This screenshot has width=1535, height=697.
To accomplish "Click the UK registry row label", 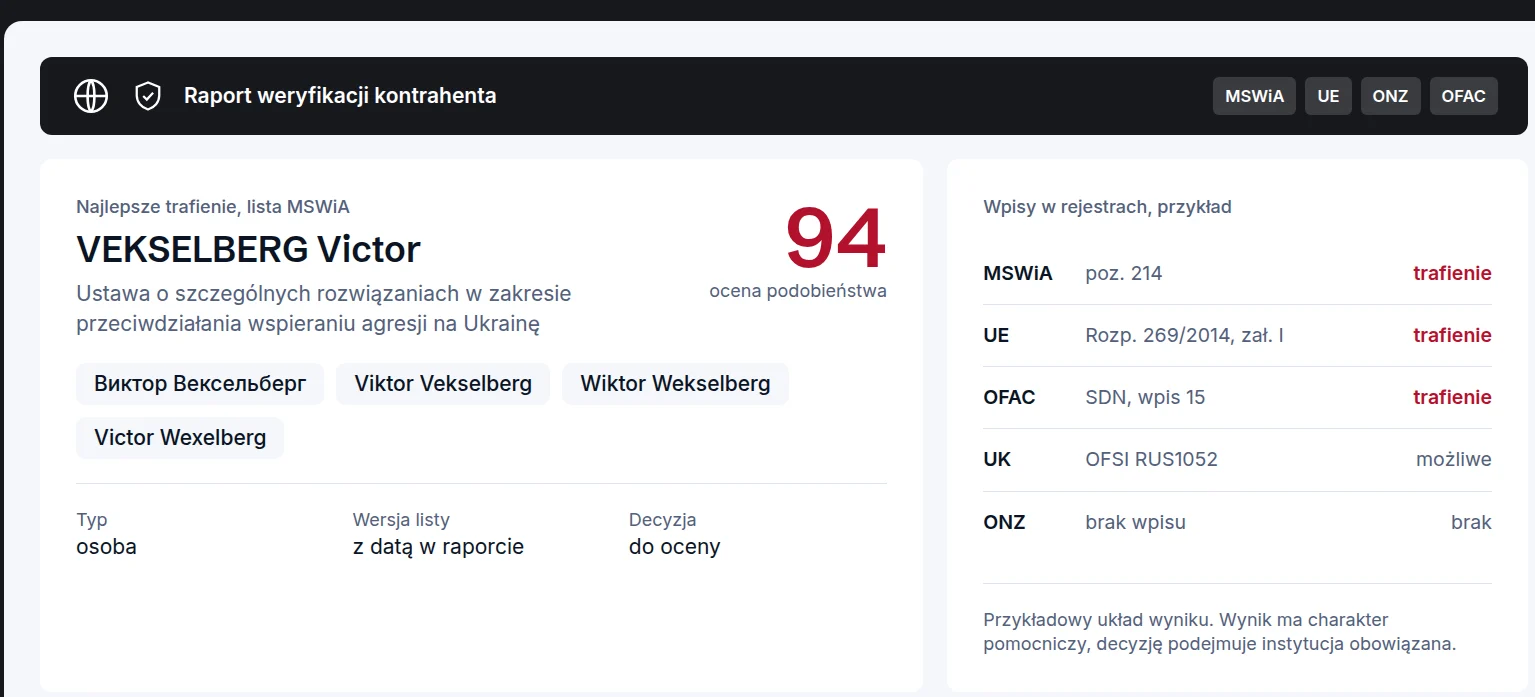I will 997,459.
